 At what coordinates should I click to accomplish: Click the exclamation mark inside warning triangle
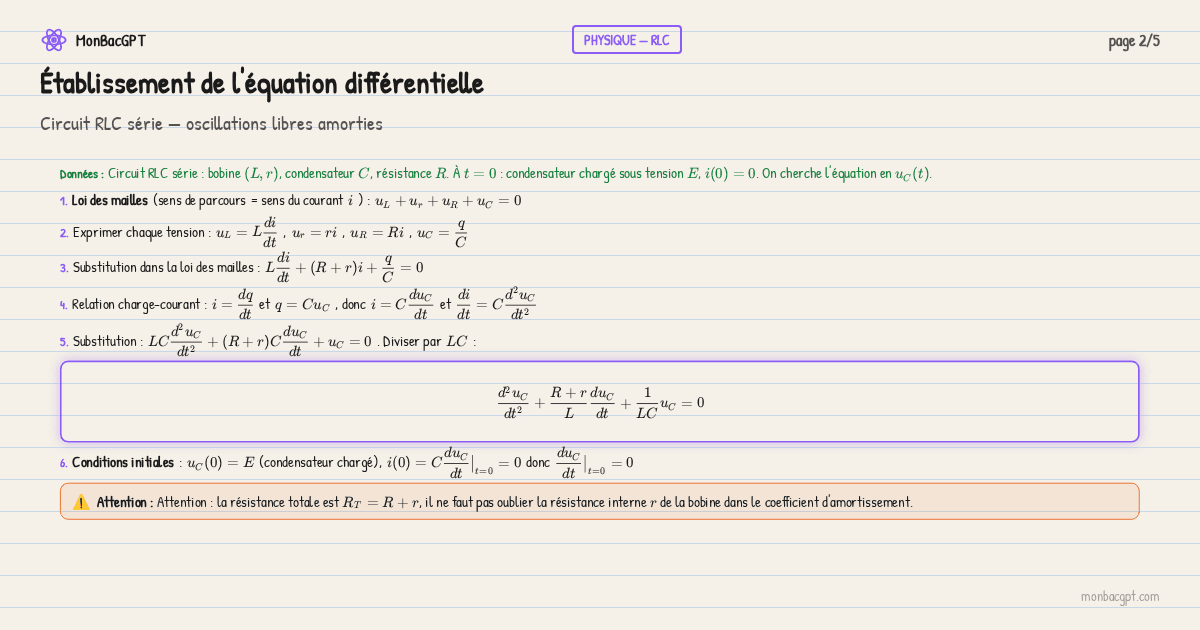coord(83,503)
